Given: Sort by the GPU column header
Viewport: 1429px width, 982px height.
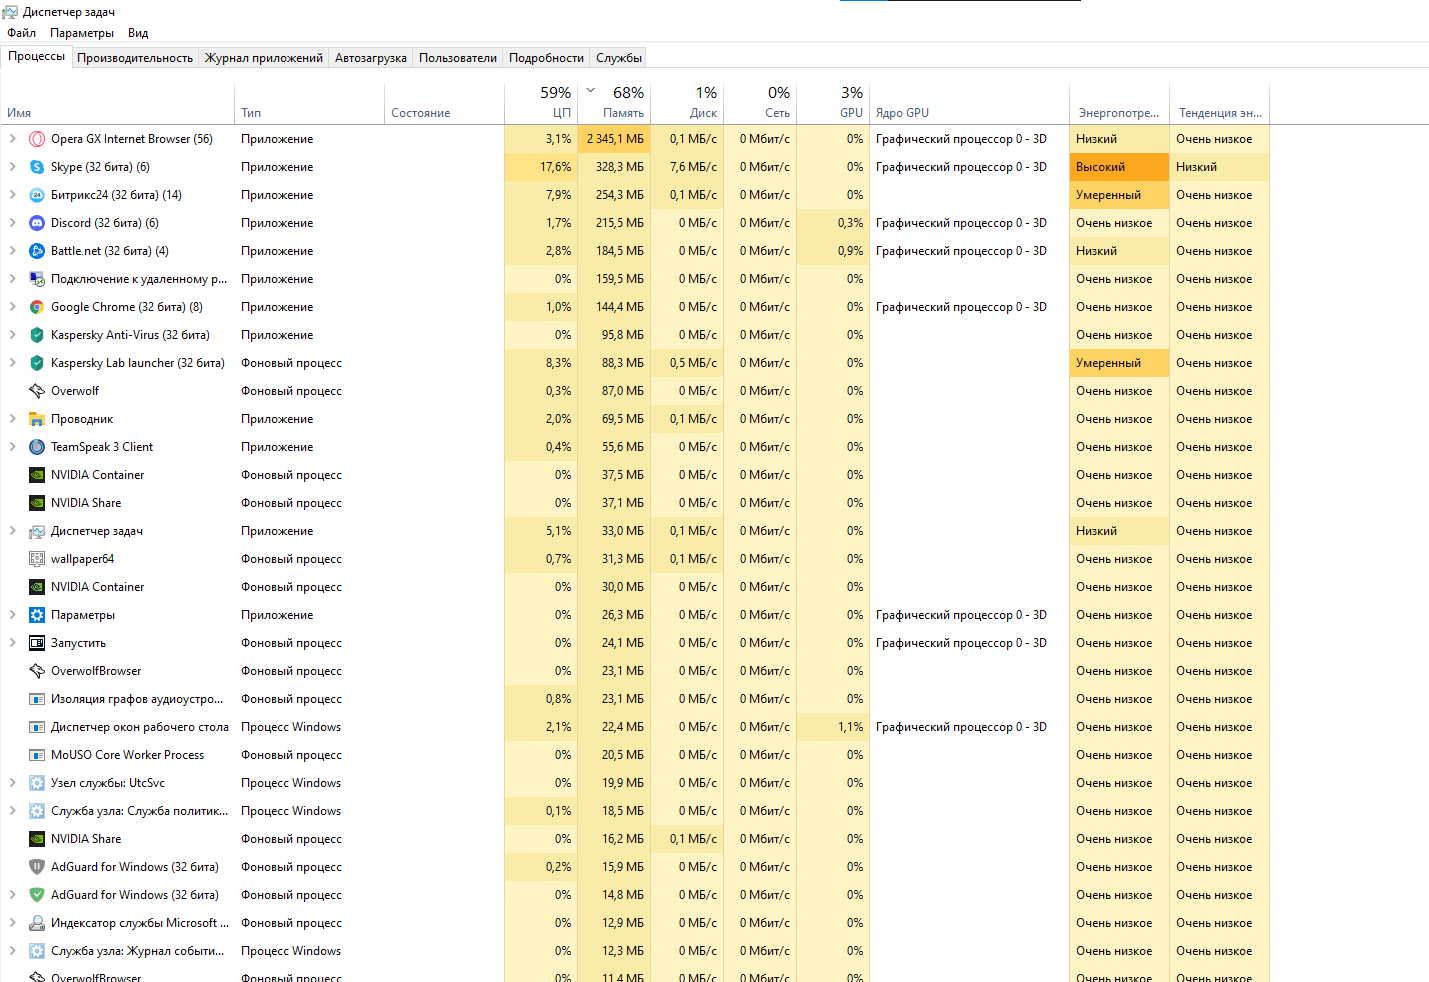Looking at the screenshot, I should [833, 102].
